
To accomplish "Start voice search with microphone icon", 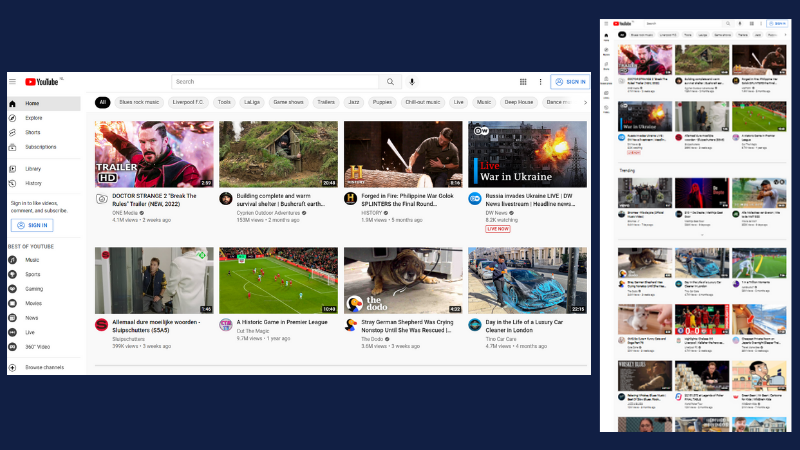I will (412, 82).
